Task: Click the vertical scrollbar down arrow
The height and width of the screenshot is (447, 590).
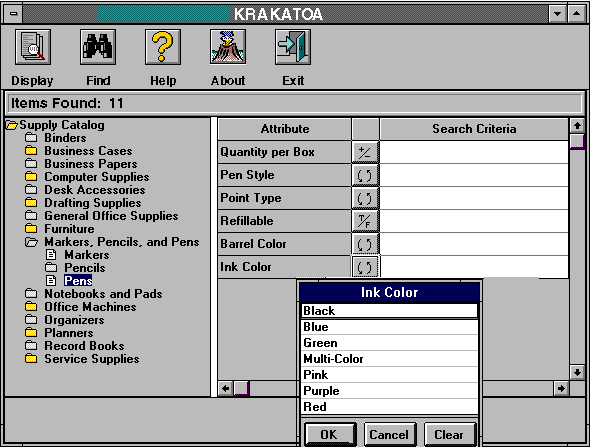Action: point(577,372)
